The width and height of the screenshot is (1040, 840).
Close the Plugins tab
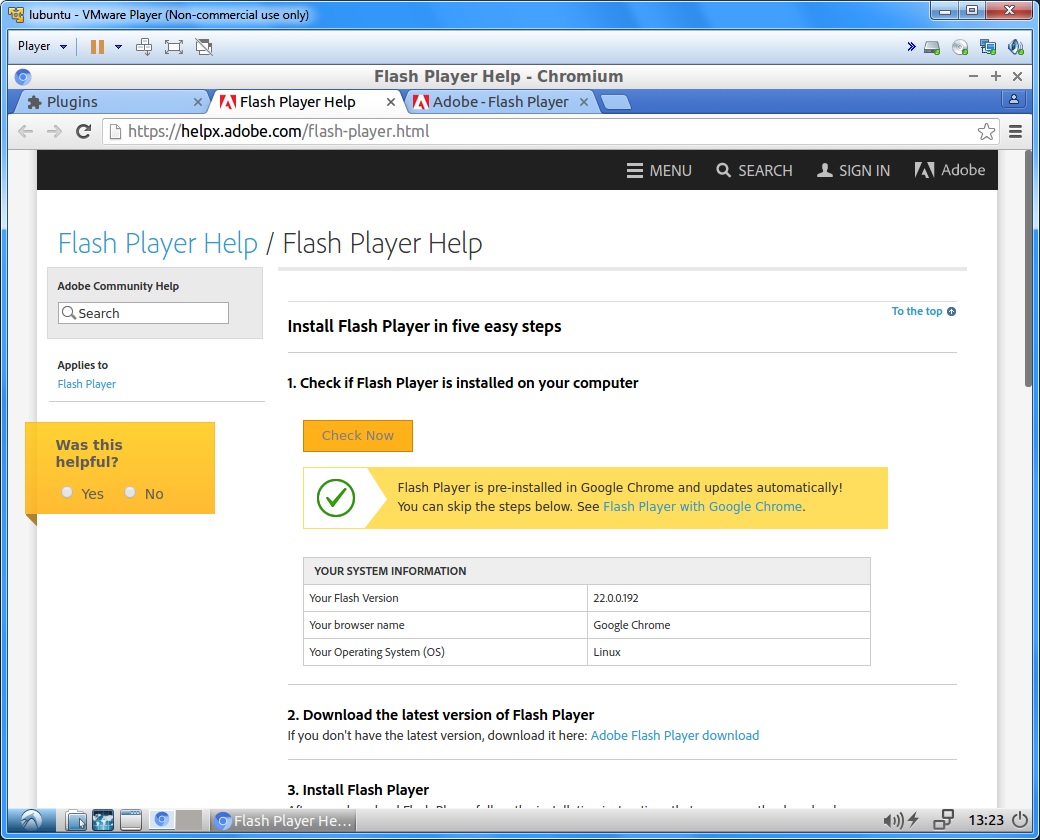coord(198,102)
